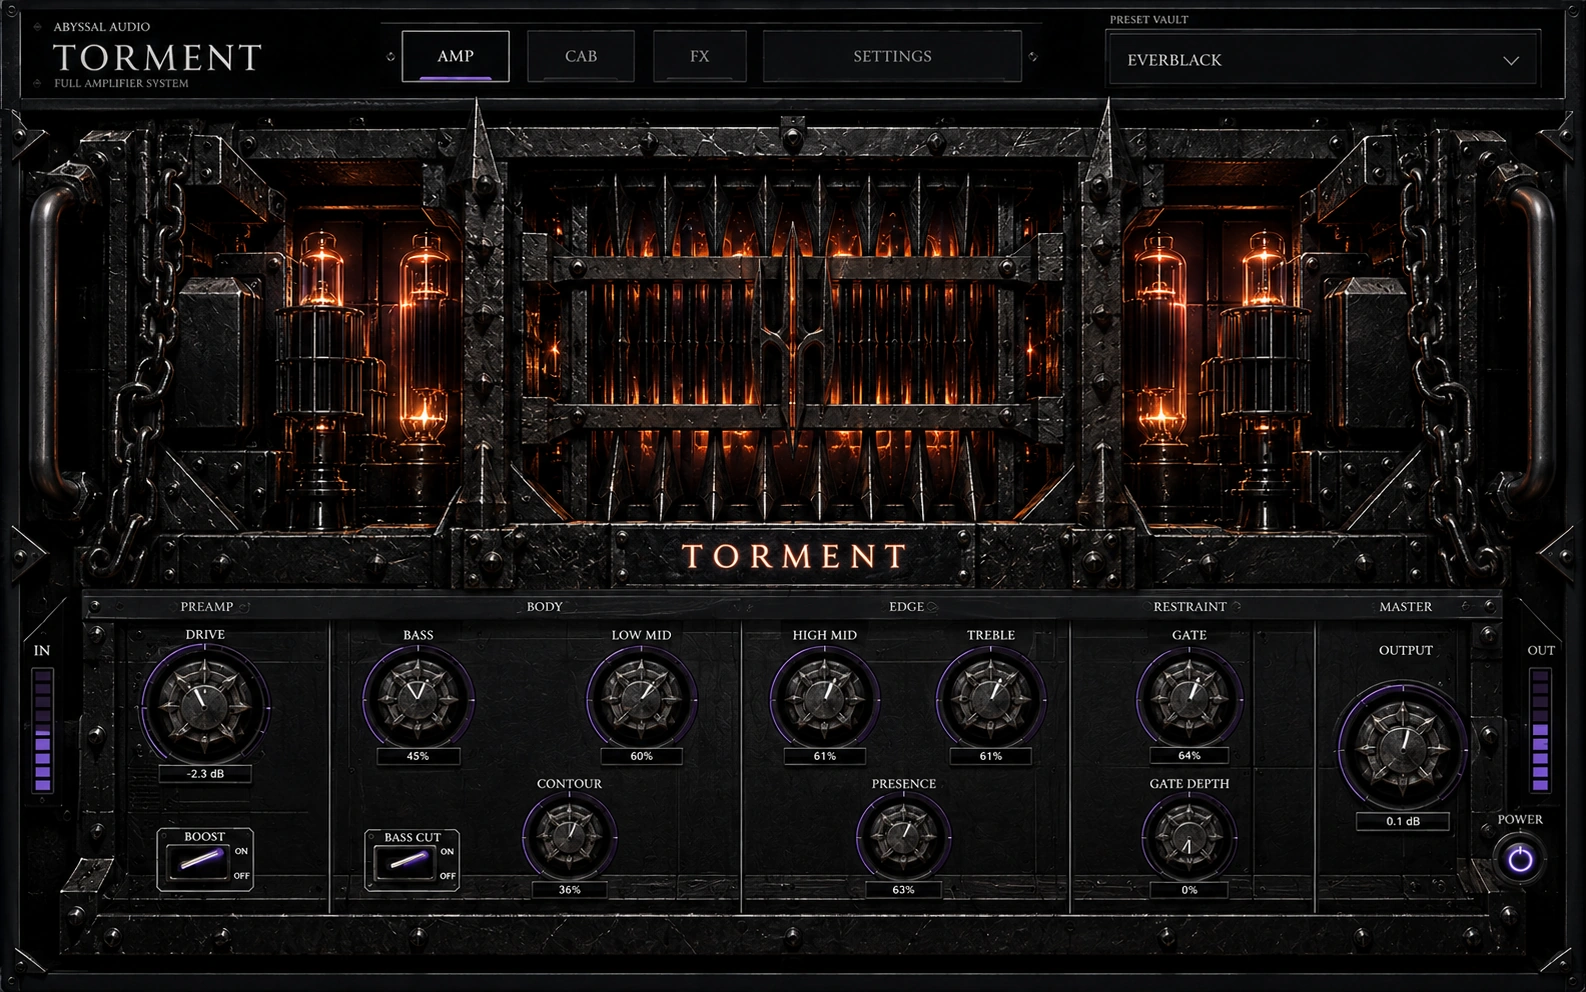1586x992 pixels.
Task: Click the EDGE section header
Action: pos(906,607)
